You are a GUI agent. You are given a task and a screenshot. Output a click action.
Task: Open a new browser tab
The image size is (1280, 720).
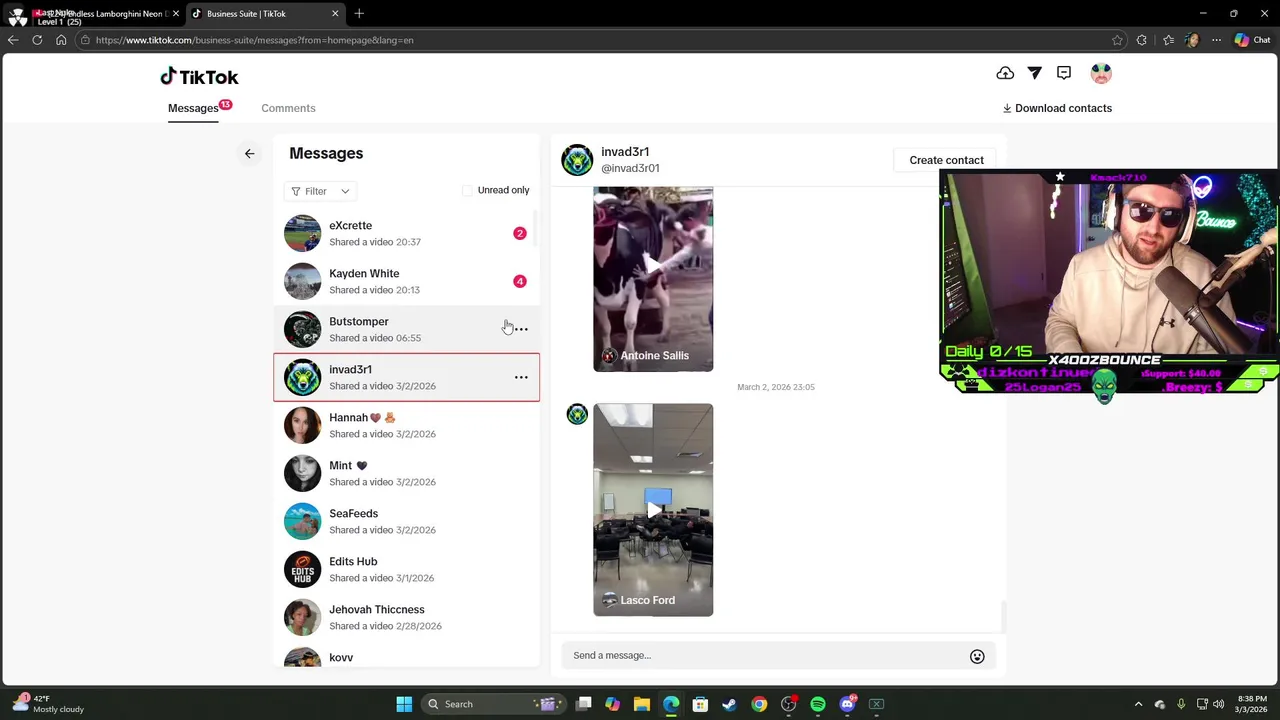pos(359,13)
